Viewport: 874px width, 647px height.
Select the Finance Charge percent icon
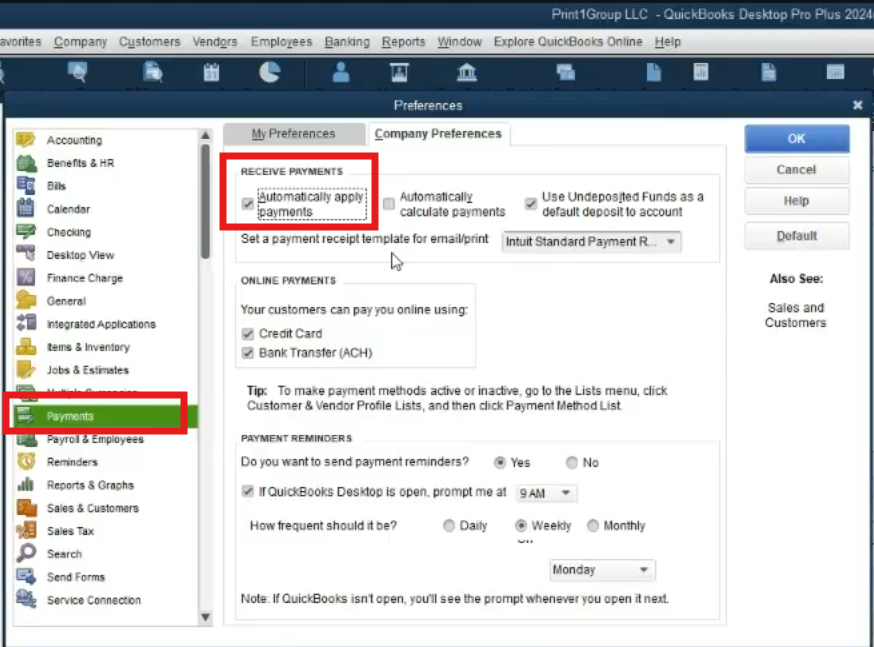[x=26, y=278]
